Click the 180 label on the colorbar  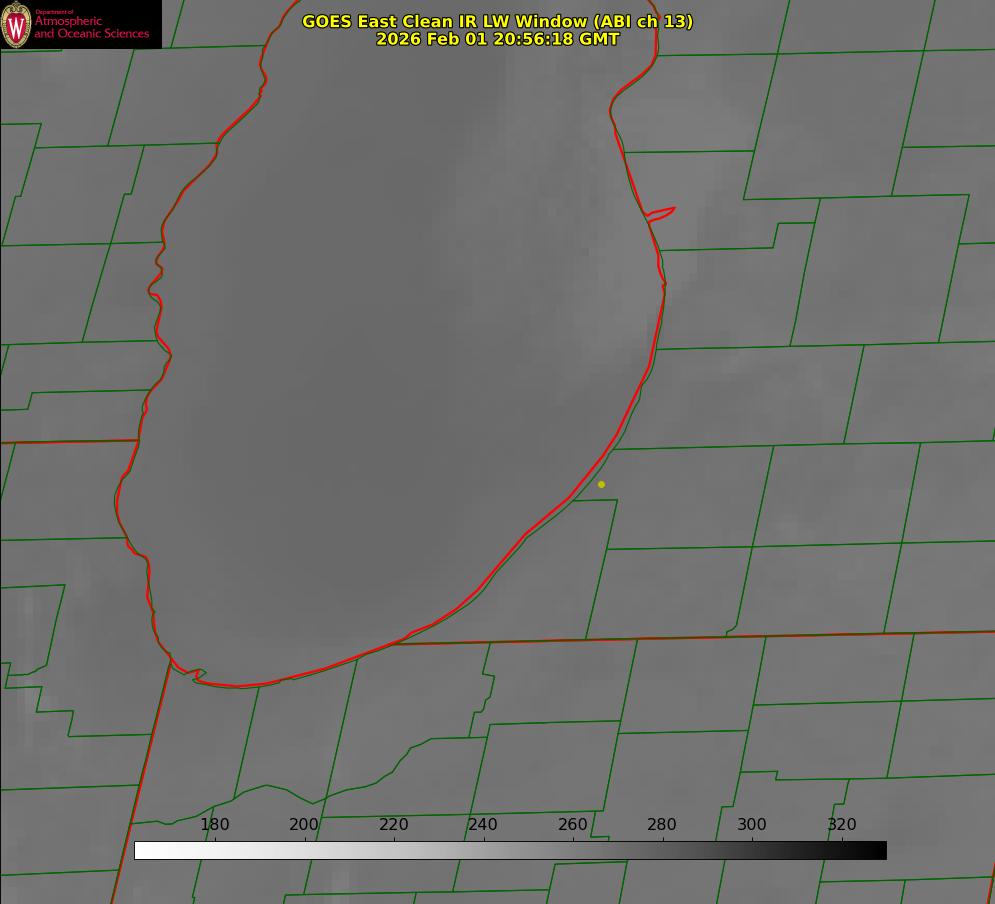pyautogui.click(x=215, y=825)
